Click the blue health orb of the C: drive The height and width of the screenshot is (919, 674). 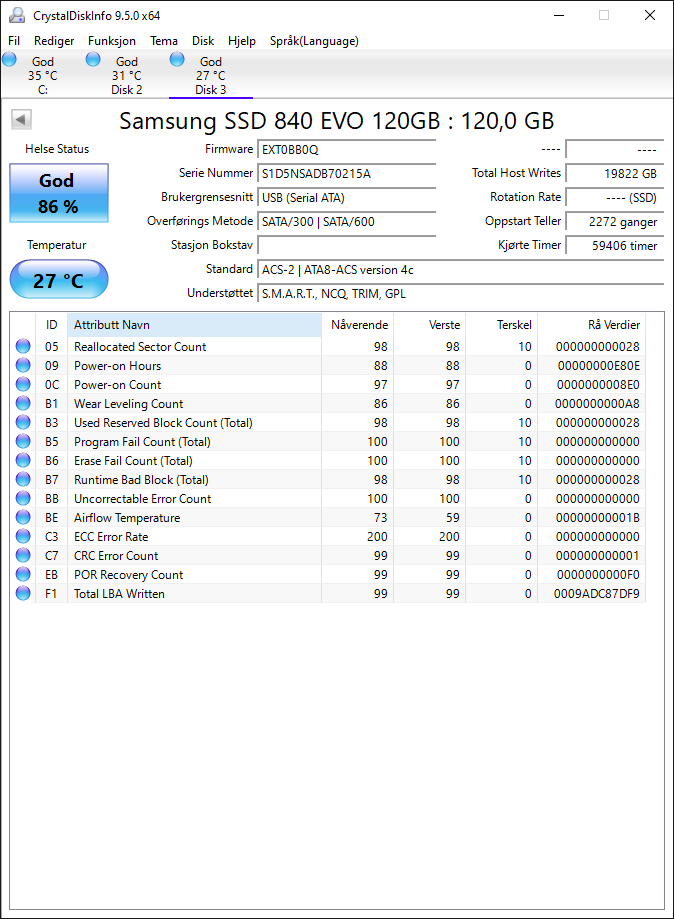(x=9, y=59)
